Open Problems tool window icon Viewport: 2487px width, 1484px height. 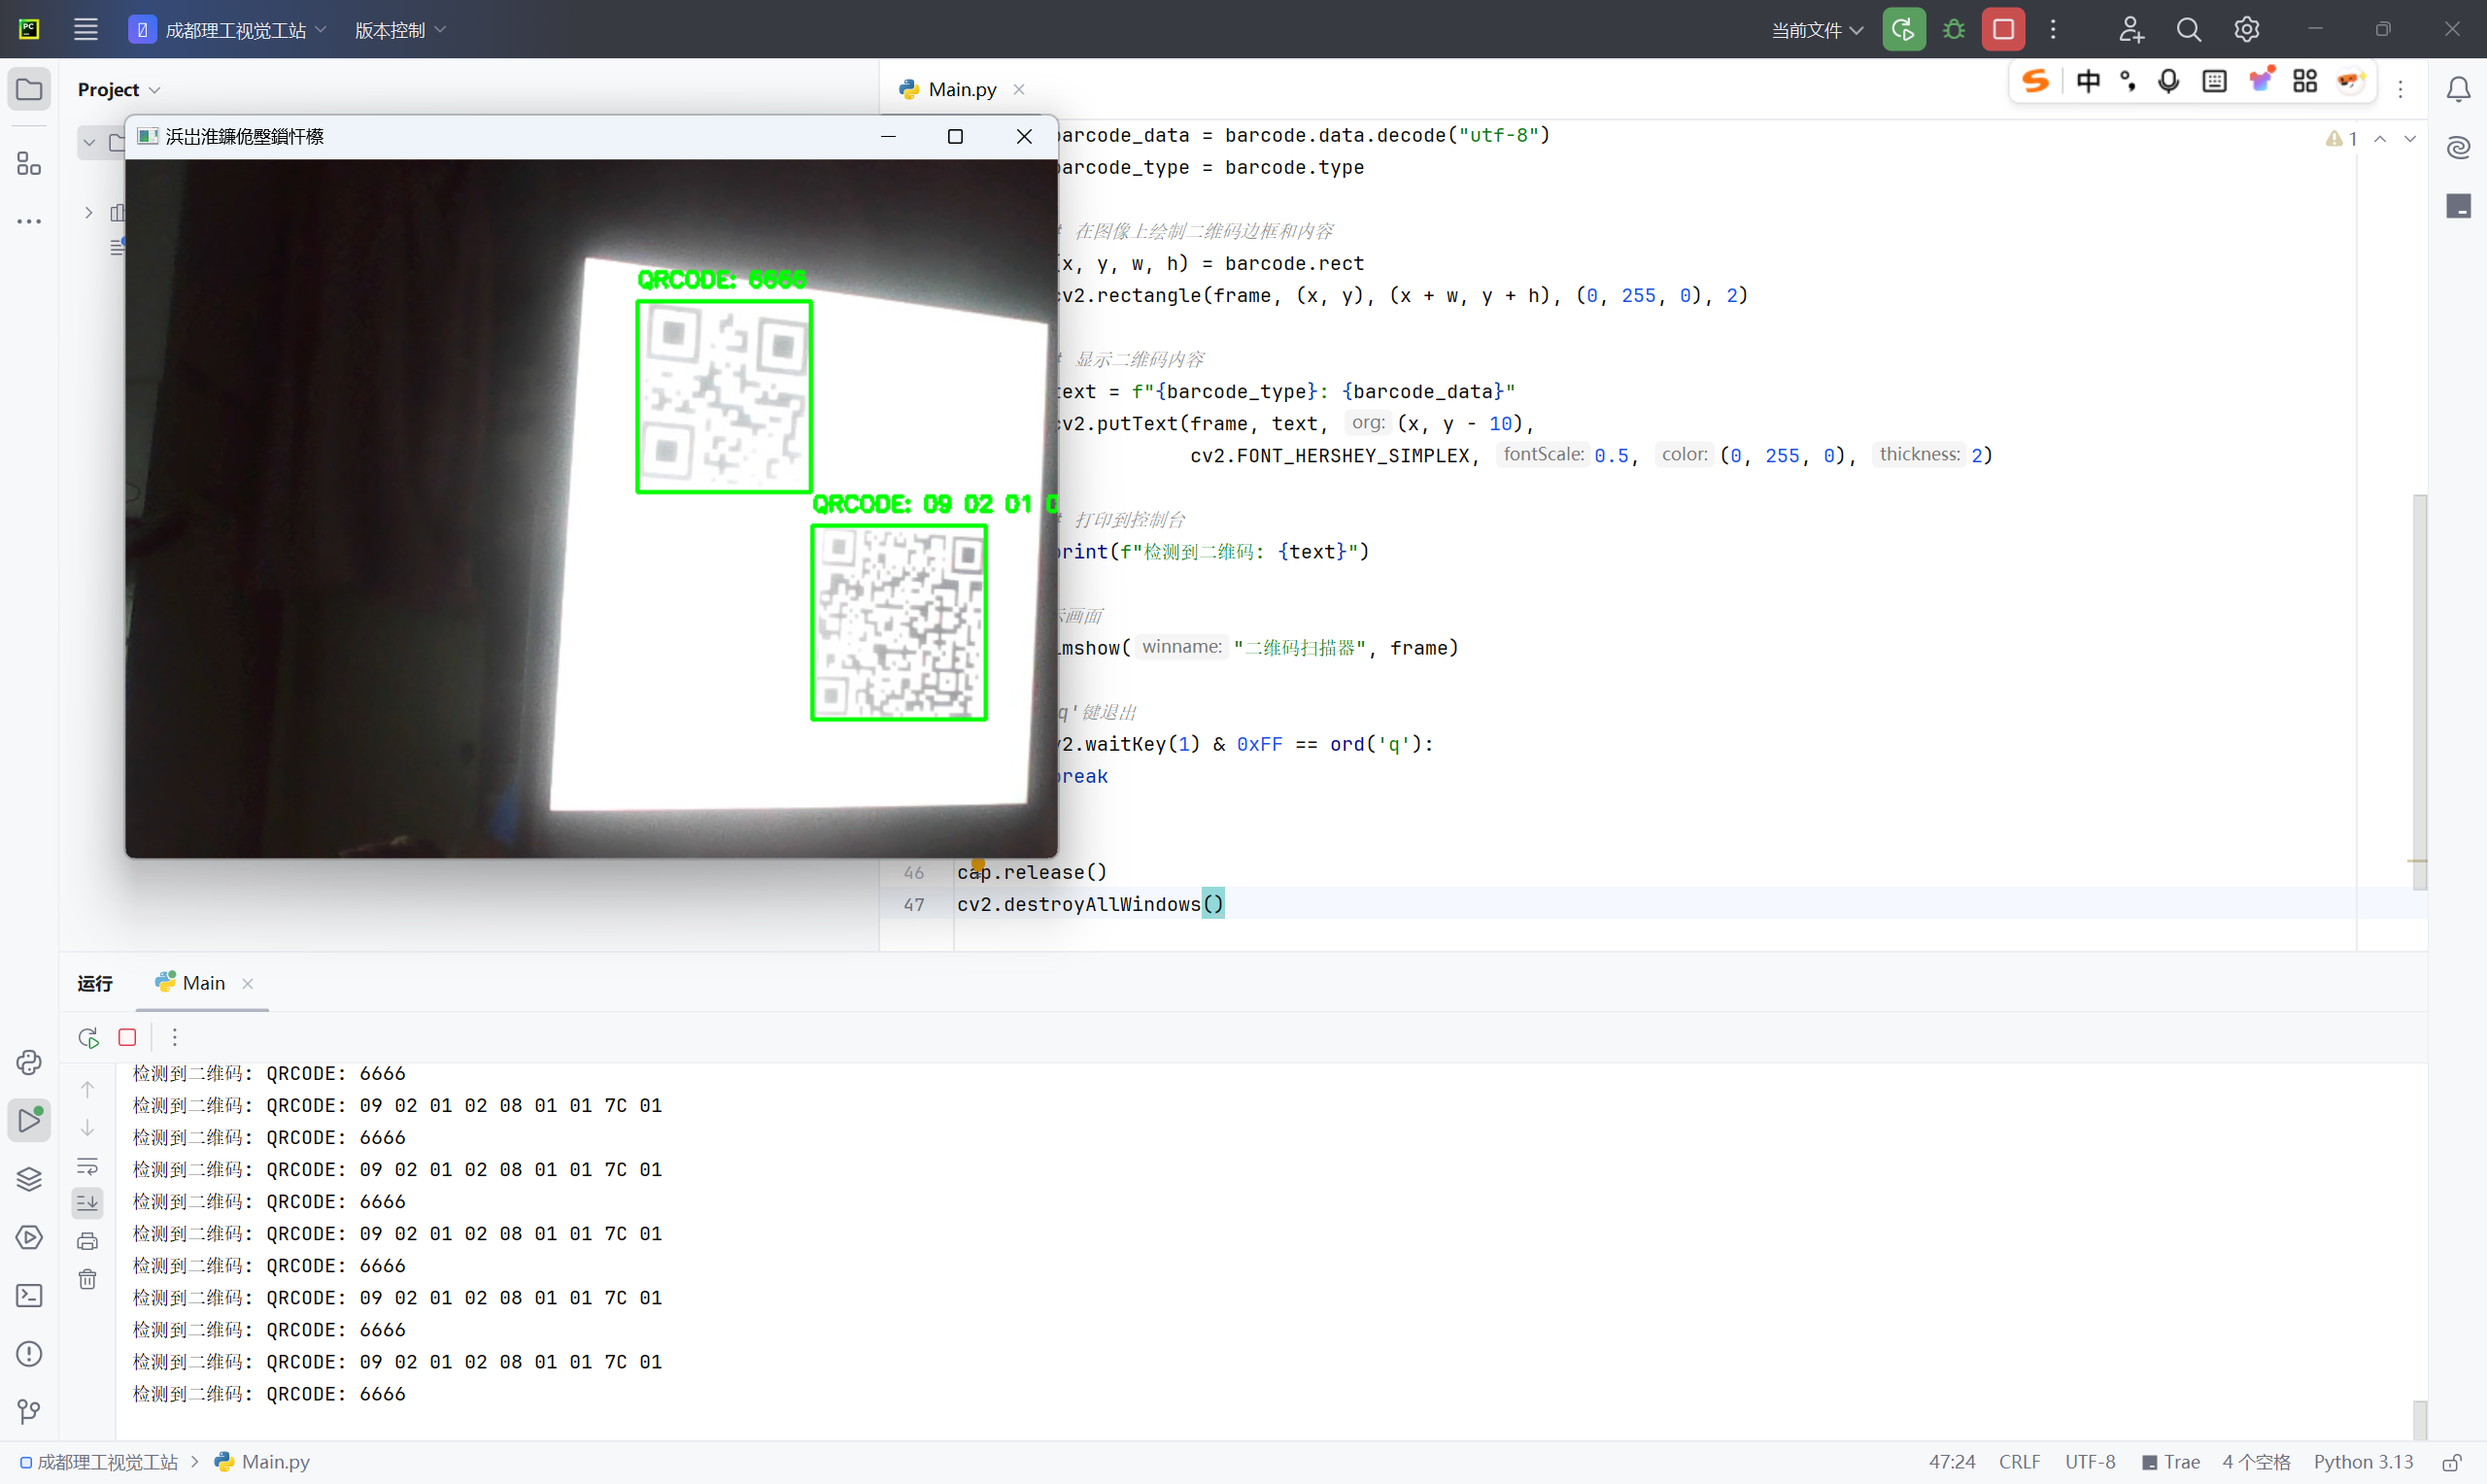click(29, 1354)
